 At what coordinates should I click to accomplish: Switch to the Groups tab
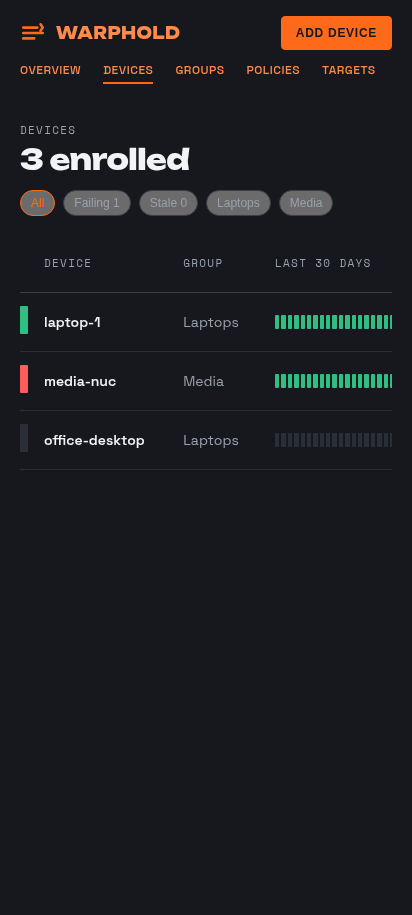tap(200, 70)
